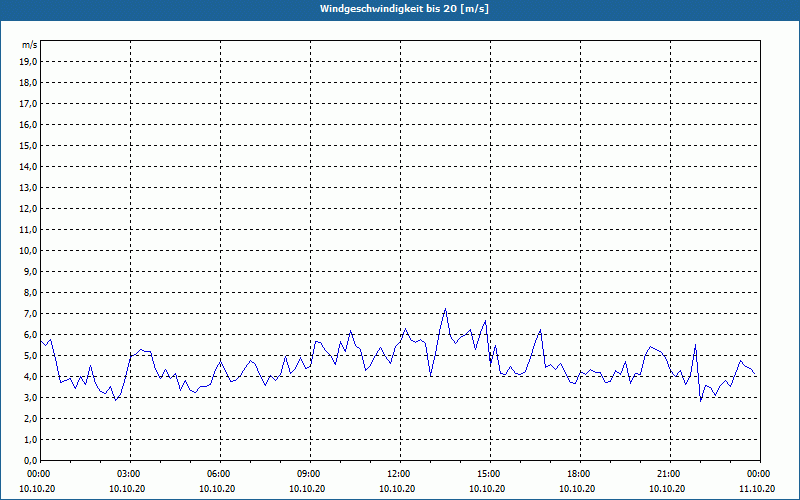Pick the y-axis value '8,0'
Screen dimensions: 800x500
tap(31, 292)
